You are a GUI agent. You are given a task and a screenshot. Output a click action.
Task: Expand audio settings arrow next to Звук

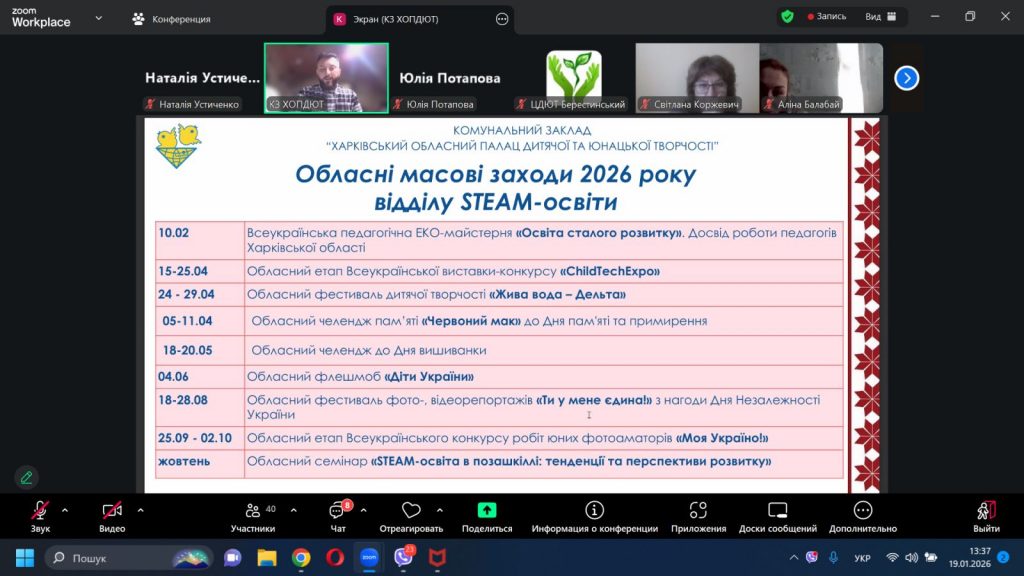[x=65, y=509]
